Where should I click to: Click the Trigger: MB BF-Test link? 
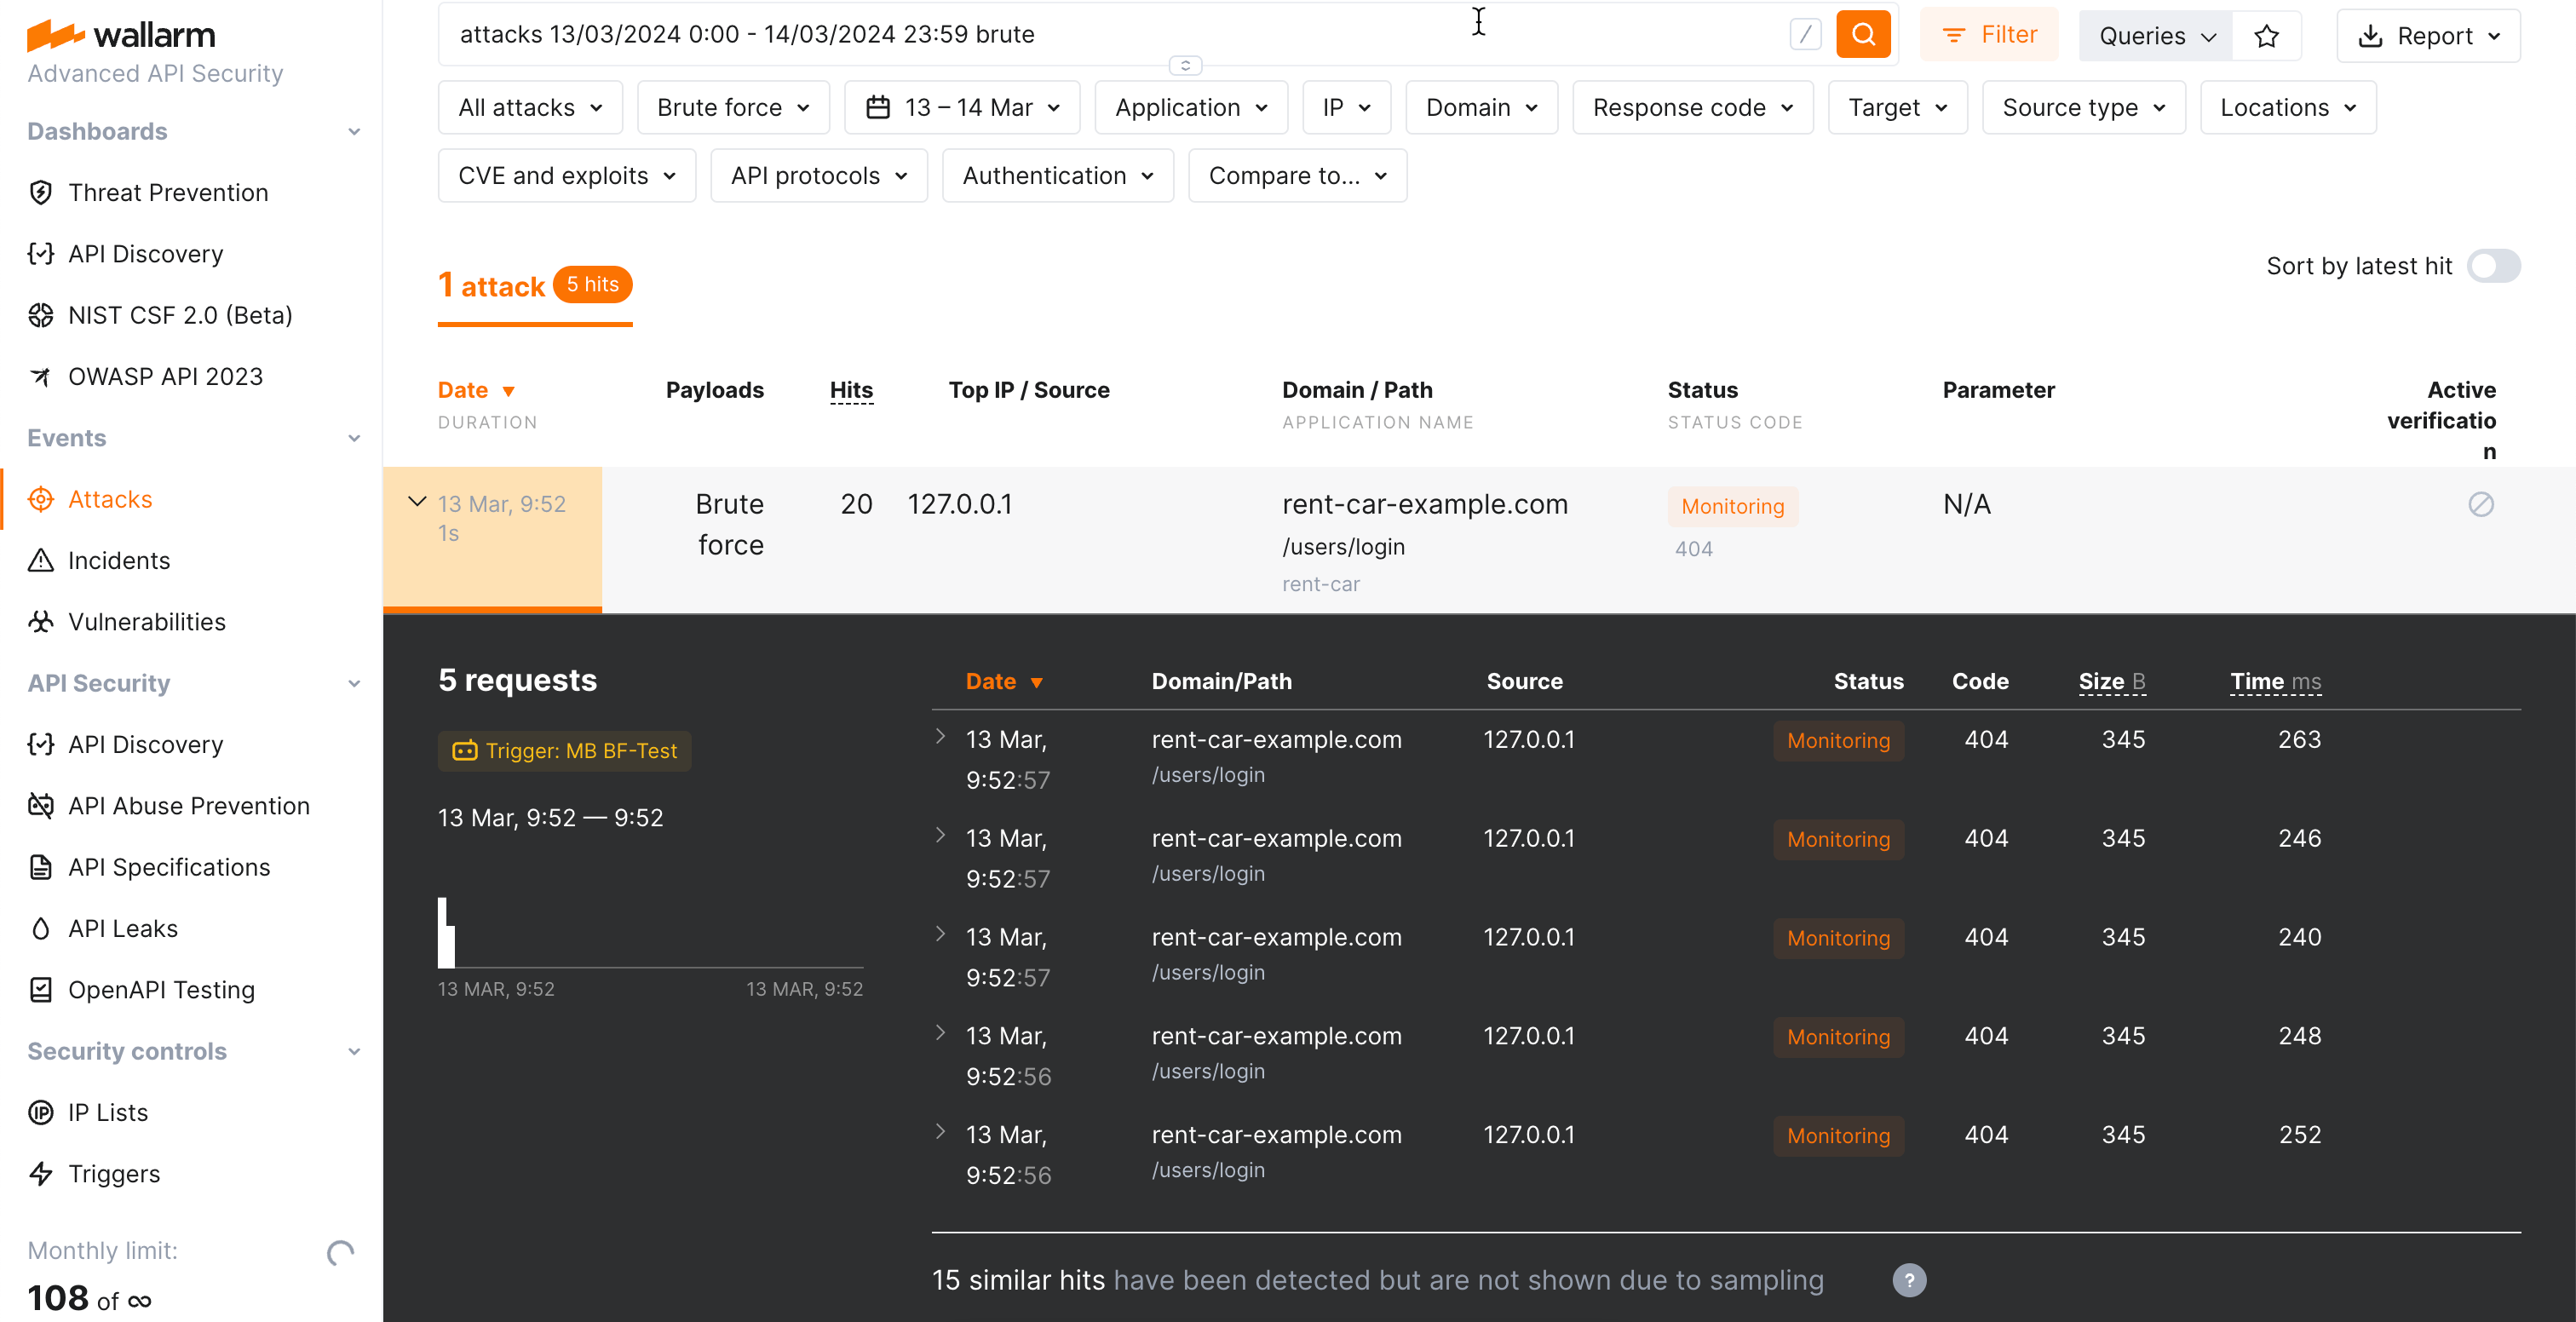[564, 750]
